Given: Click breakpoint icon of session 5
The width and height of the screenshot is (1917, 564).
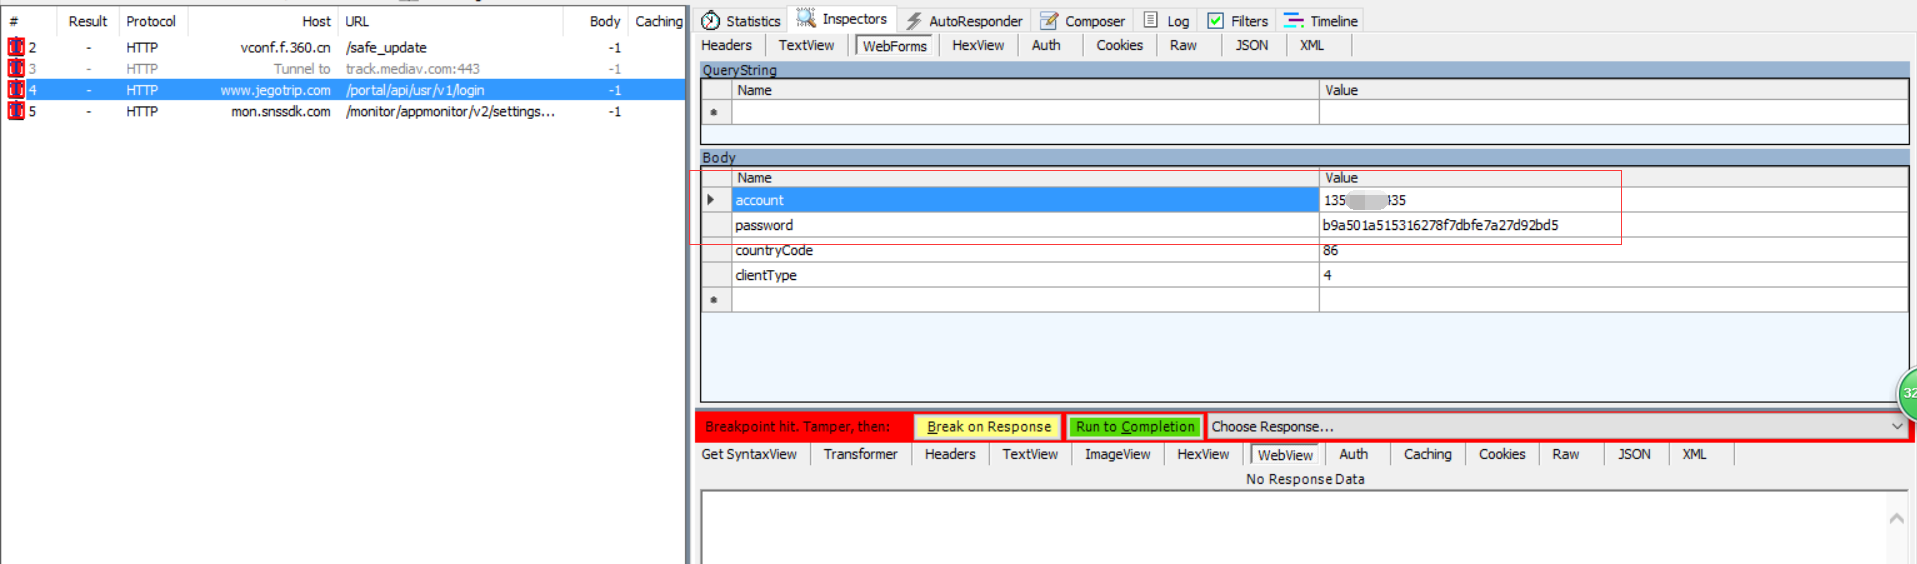Looking at the screenshot, I should pyautogui.click(x=16, y=111).
